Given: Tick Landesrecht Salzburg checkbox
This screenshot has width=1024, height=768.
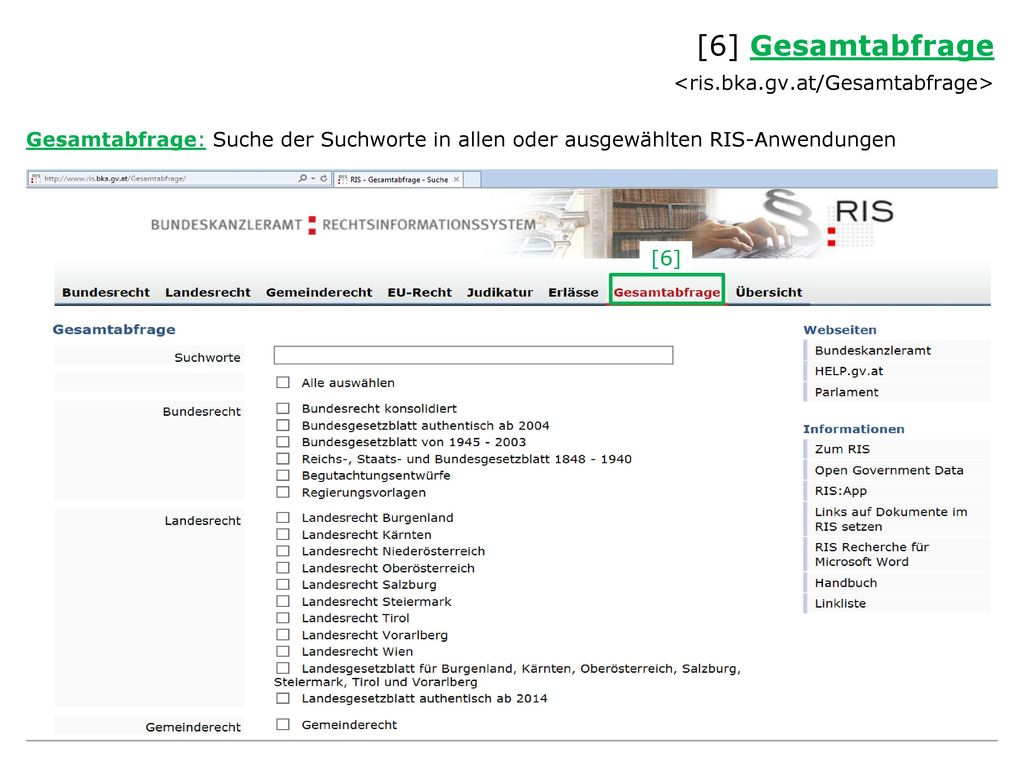Looking at the screenshot, I should click(x=283, y=584).
